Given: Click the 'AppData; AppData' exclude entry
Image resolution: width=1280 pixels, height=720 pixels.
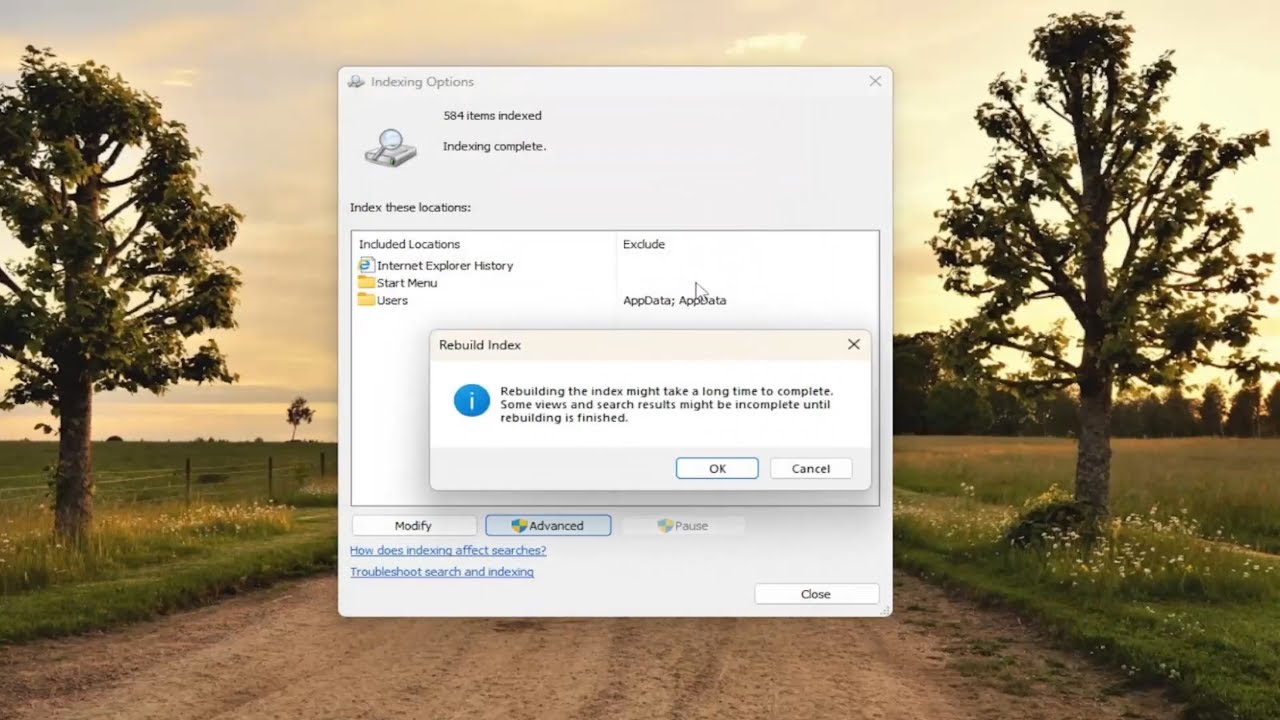Looking at the screenshot, I should pyautogui.click(x=675, y=300).
